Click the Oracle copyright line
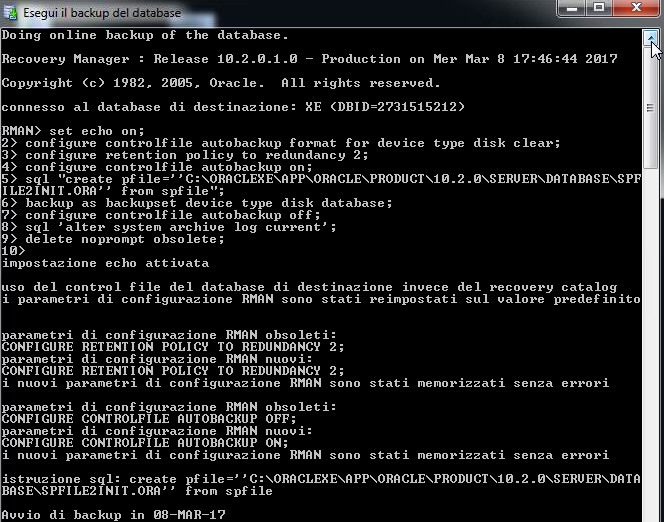The width and height of the screenshot is (664, 522). (221, 83)
